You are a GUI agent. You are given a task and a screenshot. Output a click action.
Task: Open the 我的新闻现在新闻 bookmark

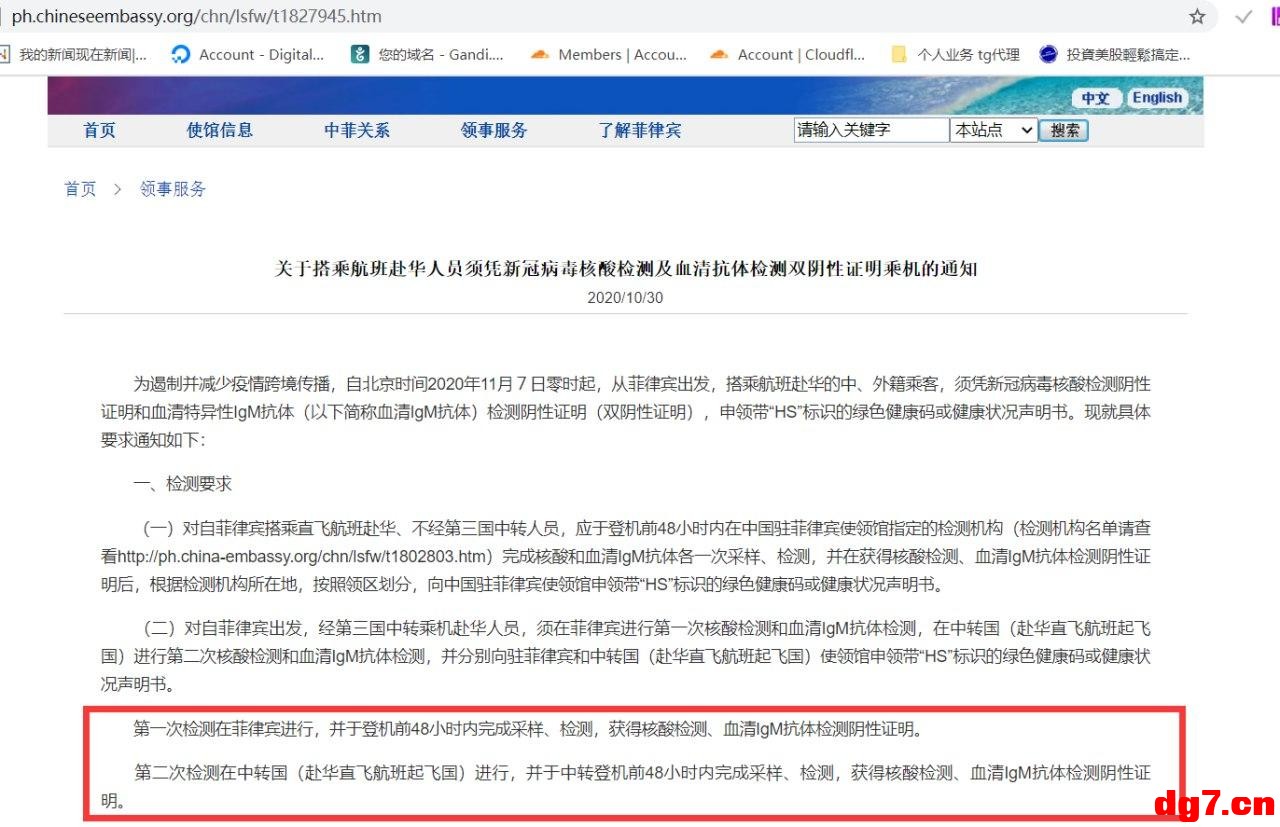tap(75, 55)
